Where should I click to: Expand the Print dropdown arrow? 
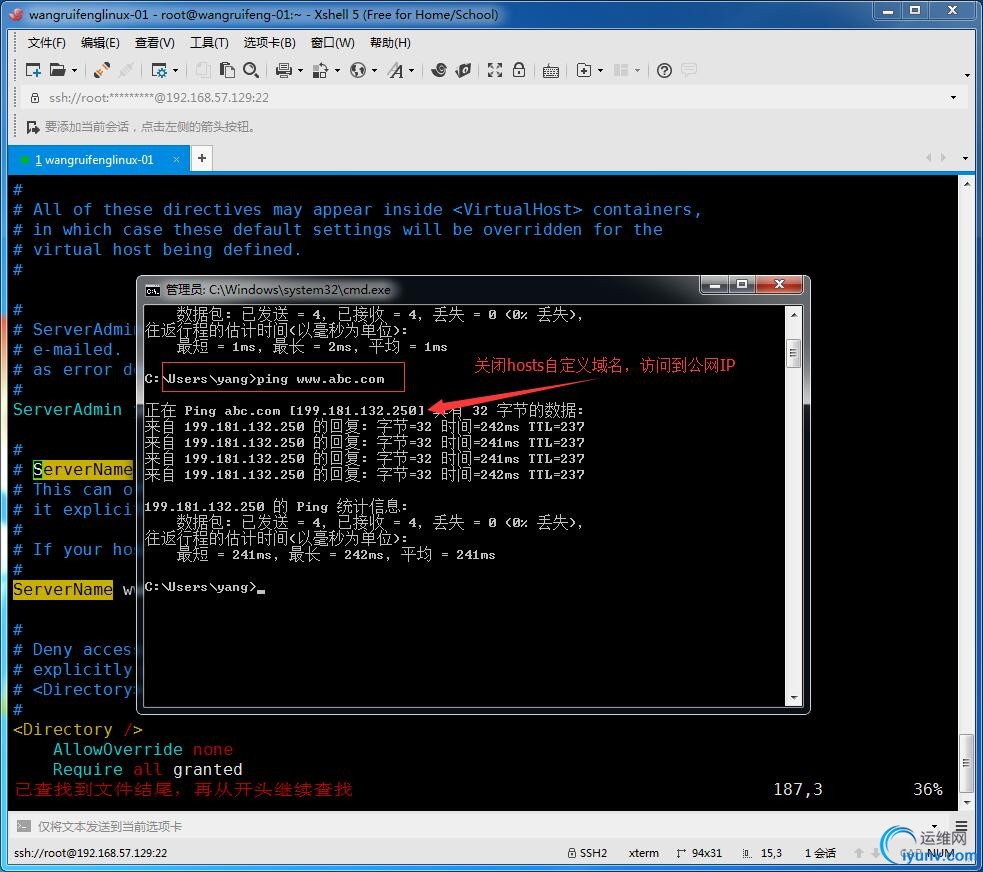pyautogui.click(x=300, y=70)
